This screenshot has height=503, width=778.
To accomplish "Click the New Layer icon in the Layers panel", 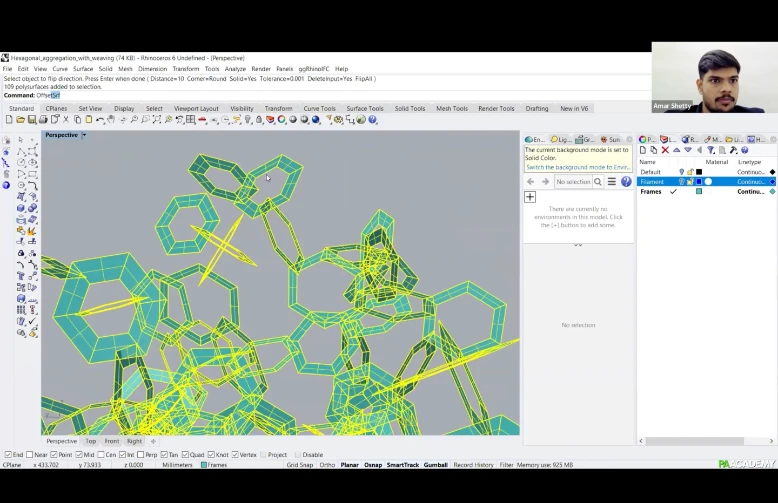I will (x=643, y=150).
